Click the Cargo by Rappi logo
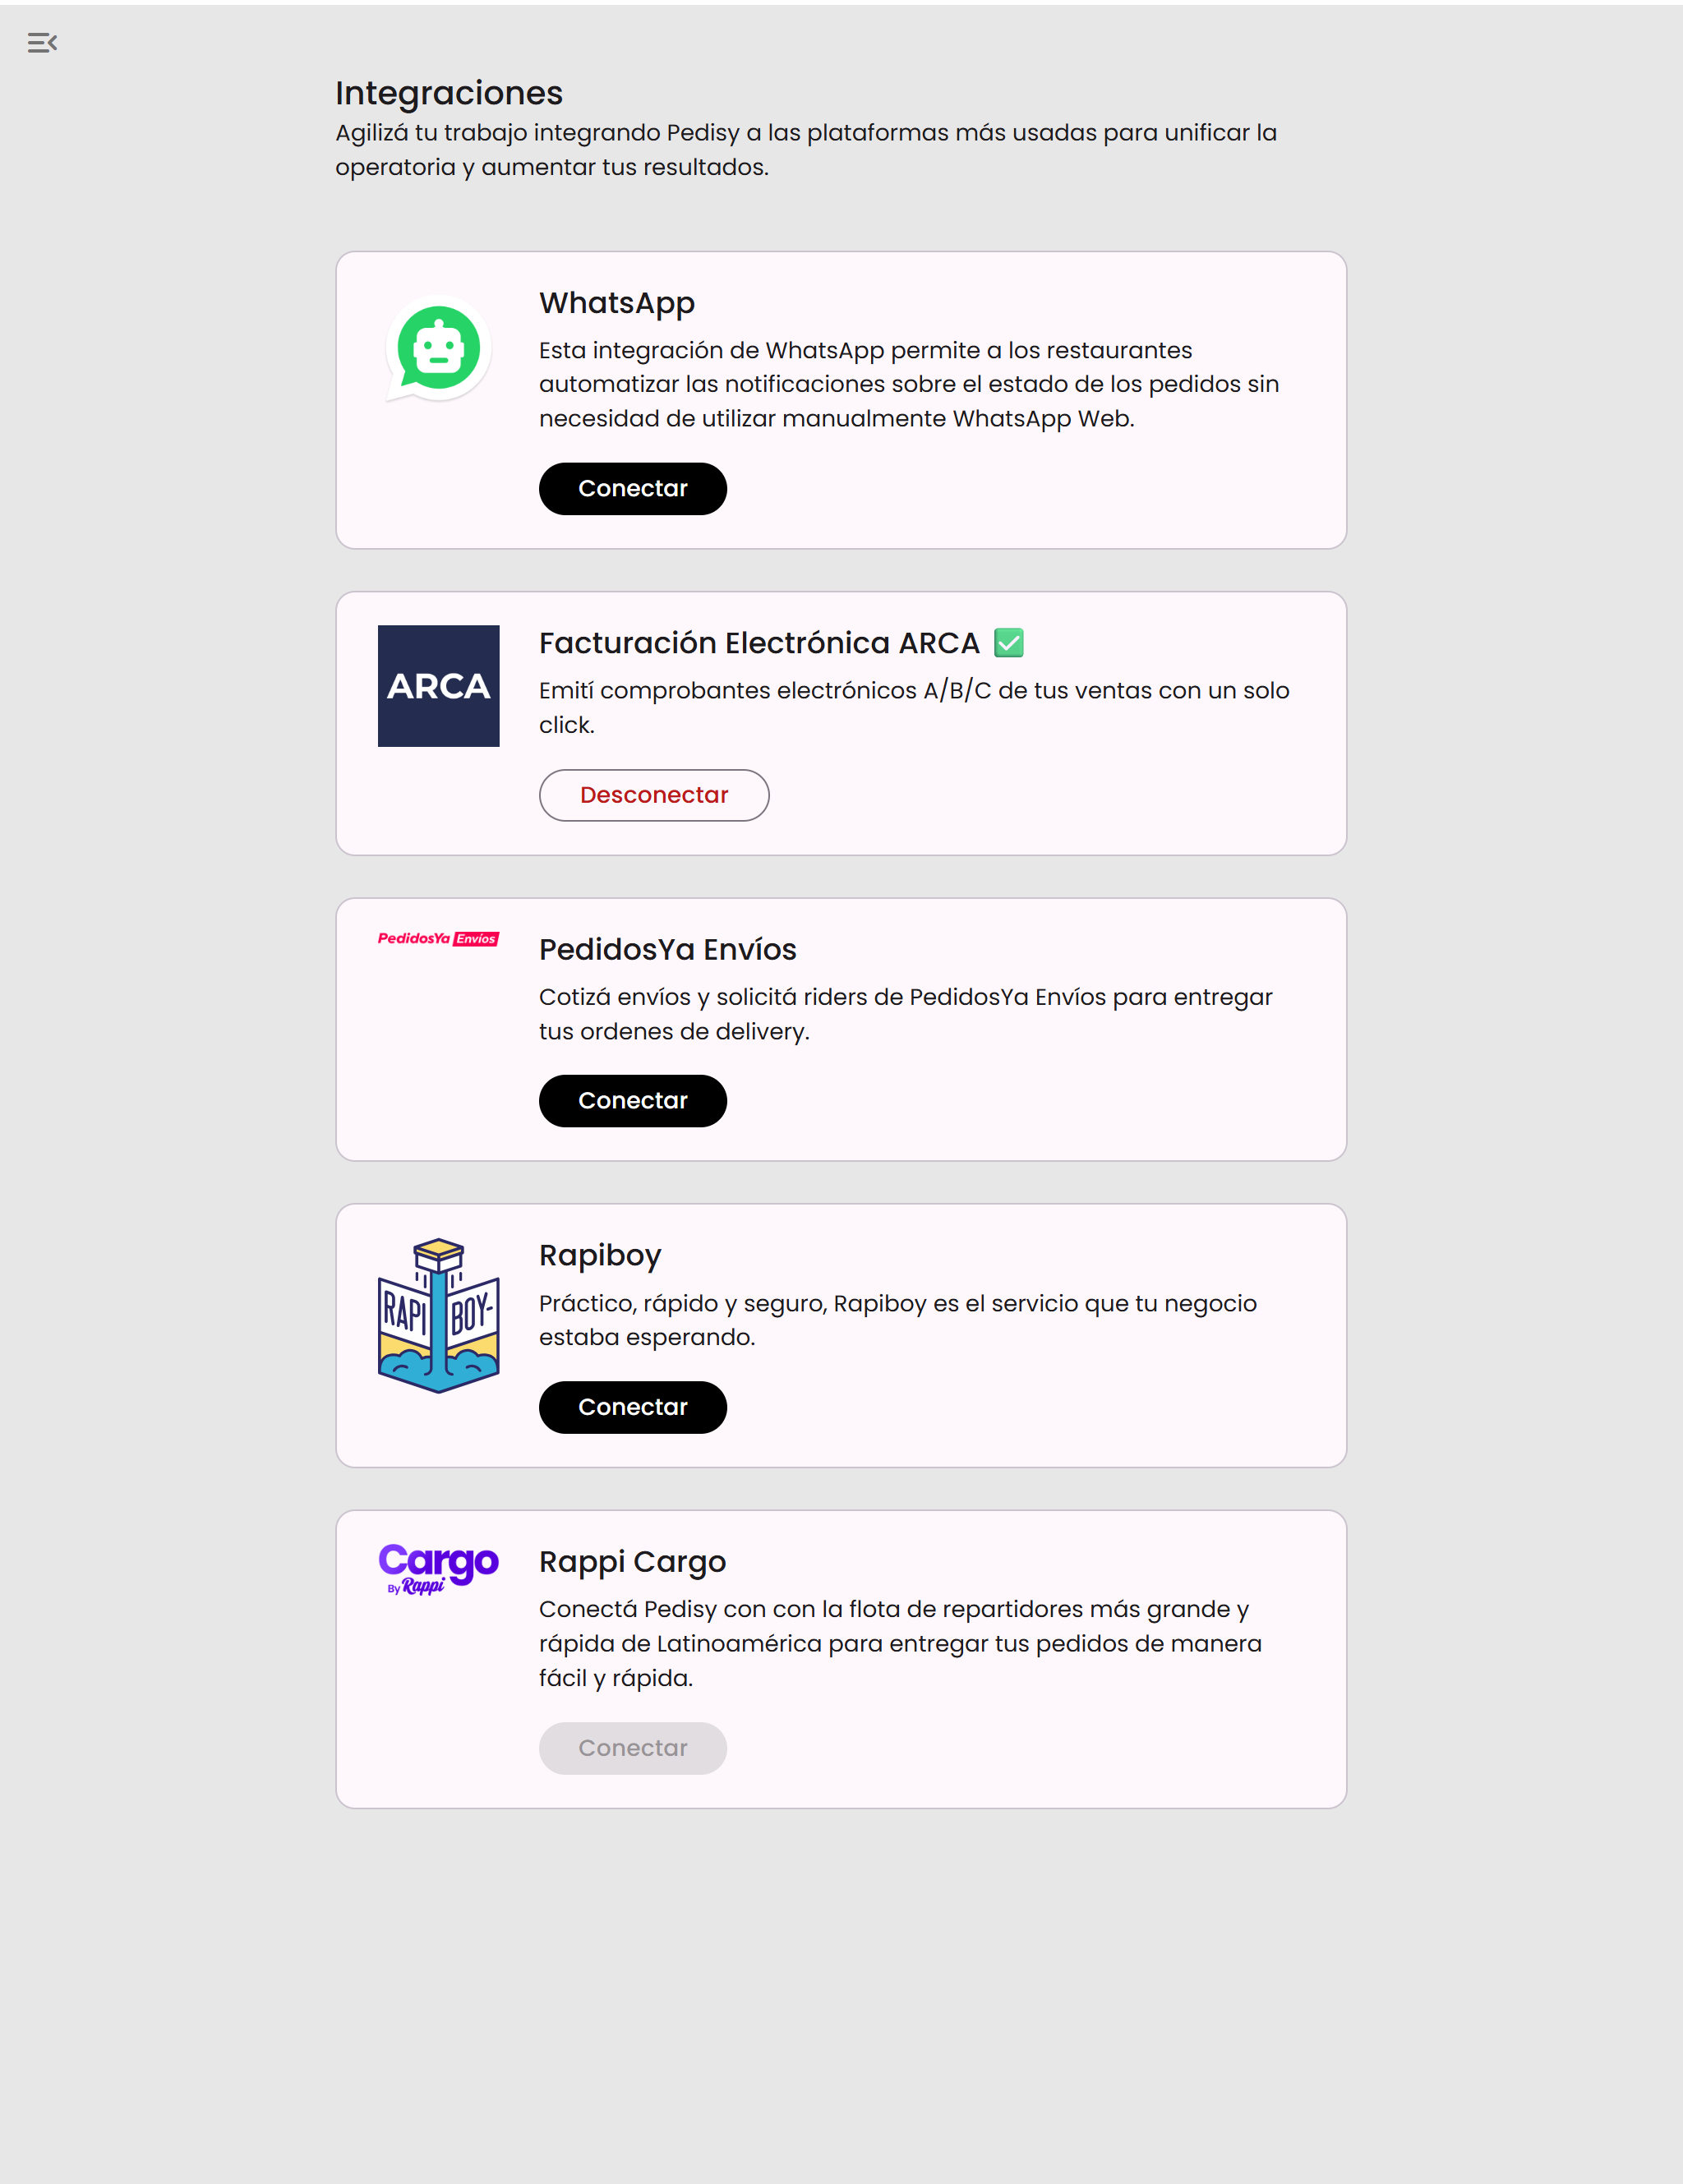 click(x=438, y=1567)
